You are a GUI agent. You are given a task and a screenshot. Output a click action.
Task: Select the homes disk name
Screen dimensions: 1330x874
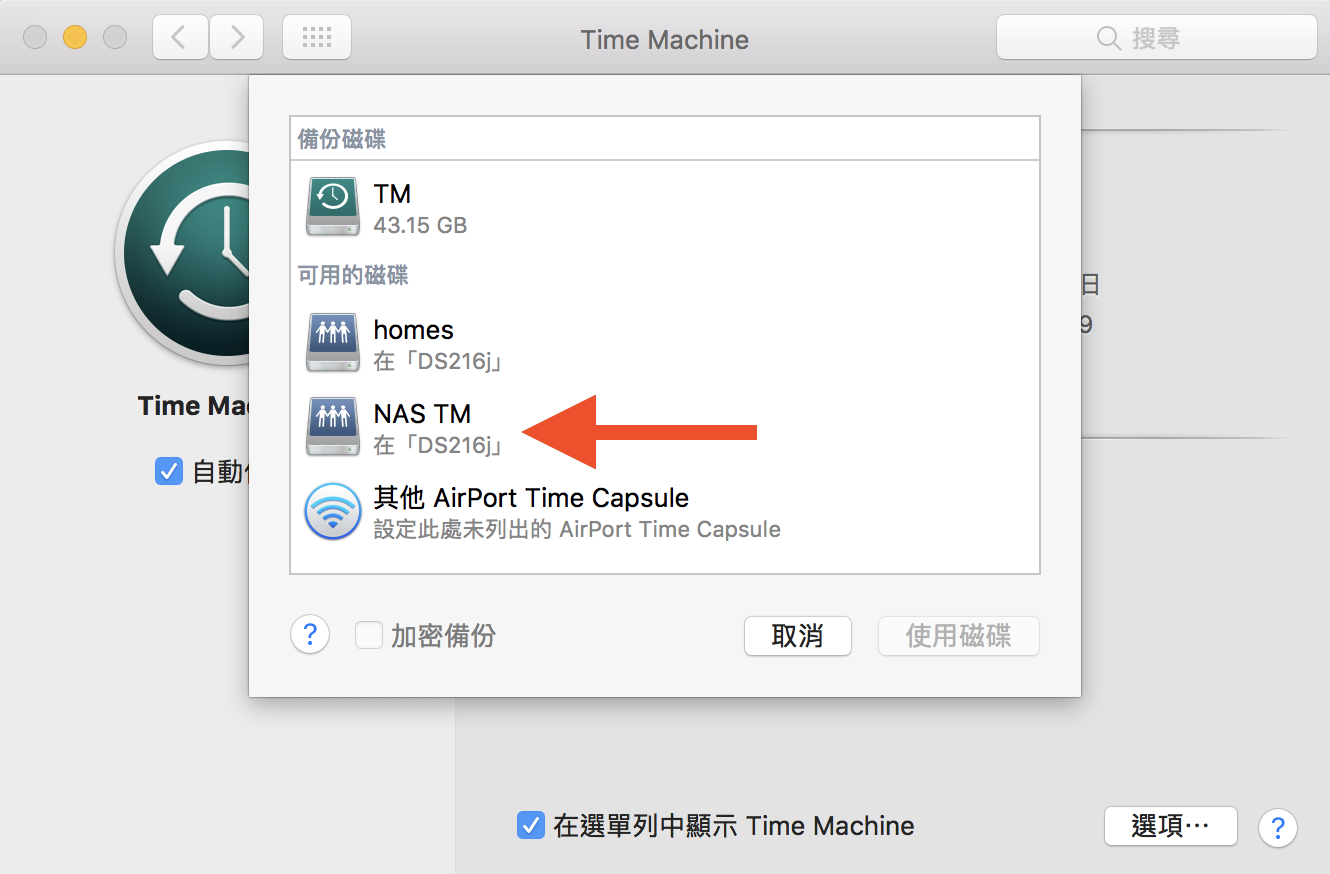pyautogui.click(x=413, y=330)
